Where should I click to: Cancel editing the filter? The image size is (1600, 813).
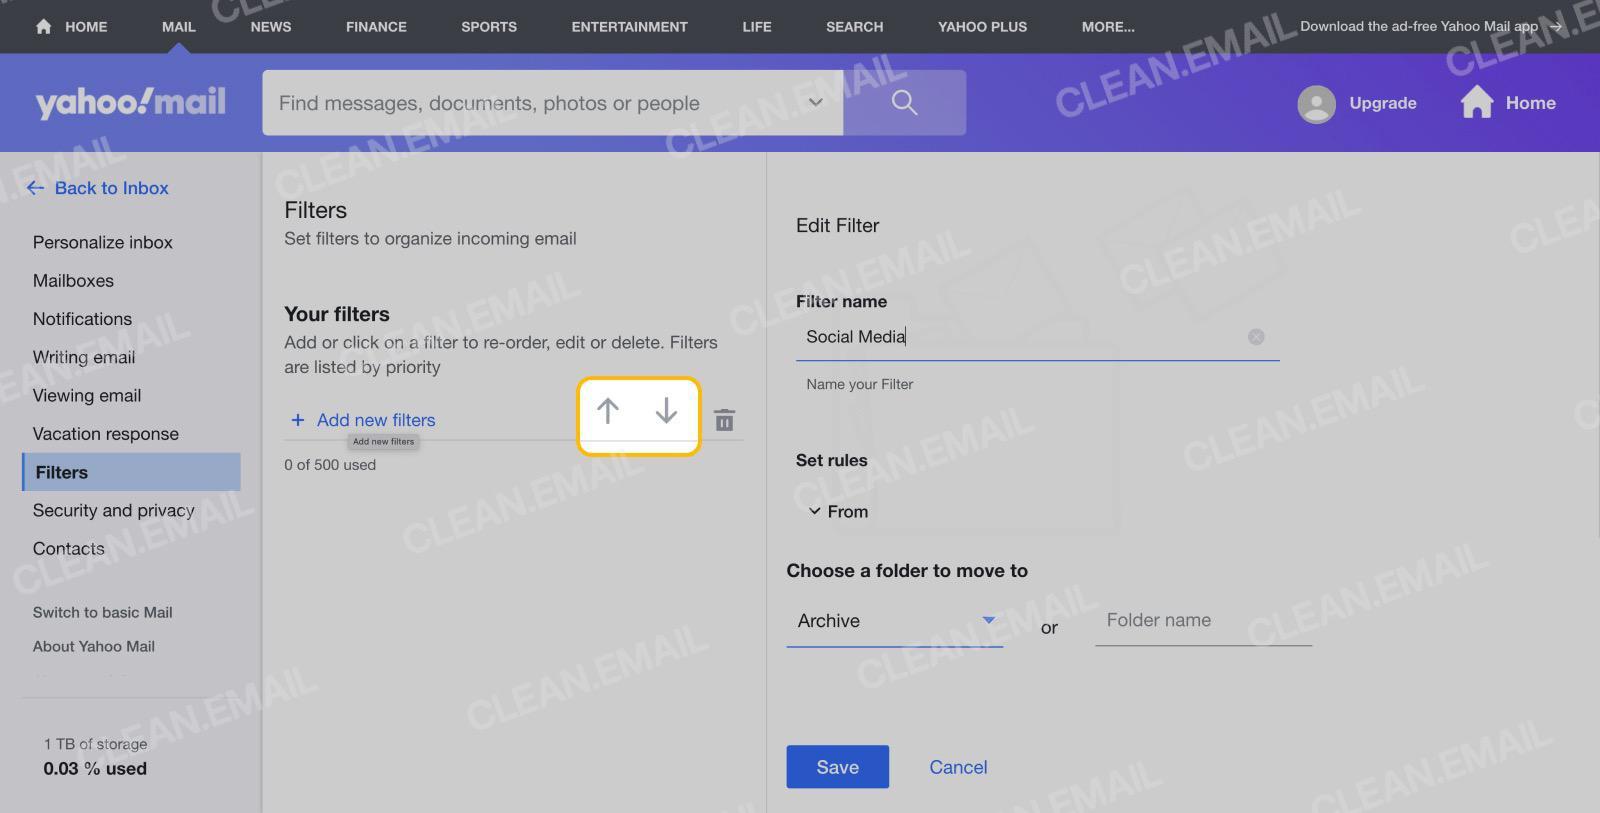point(958,767)
